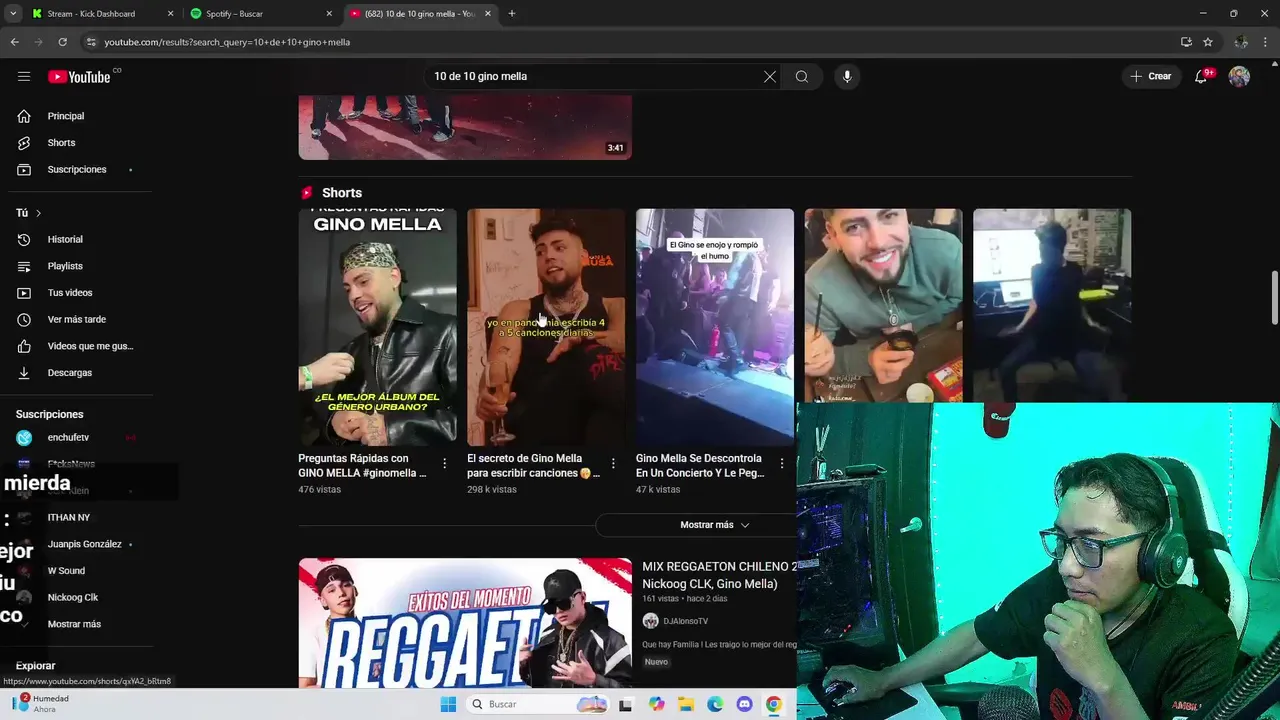Open enchufetv subscription channel
The height and width of the screenshot is (720, 1280).
[68, 437]
